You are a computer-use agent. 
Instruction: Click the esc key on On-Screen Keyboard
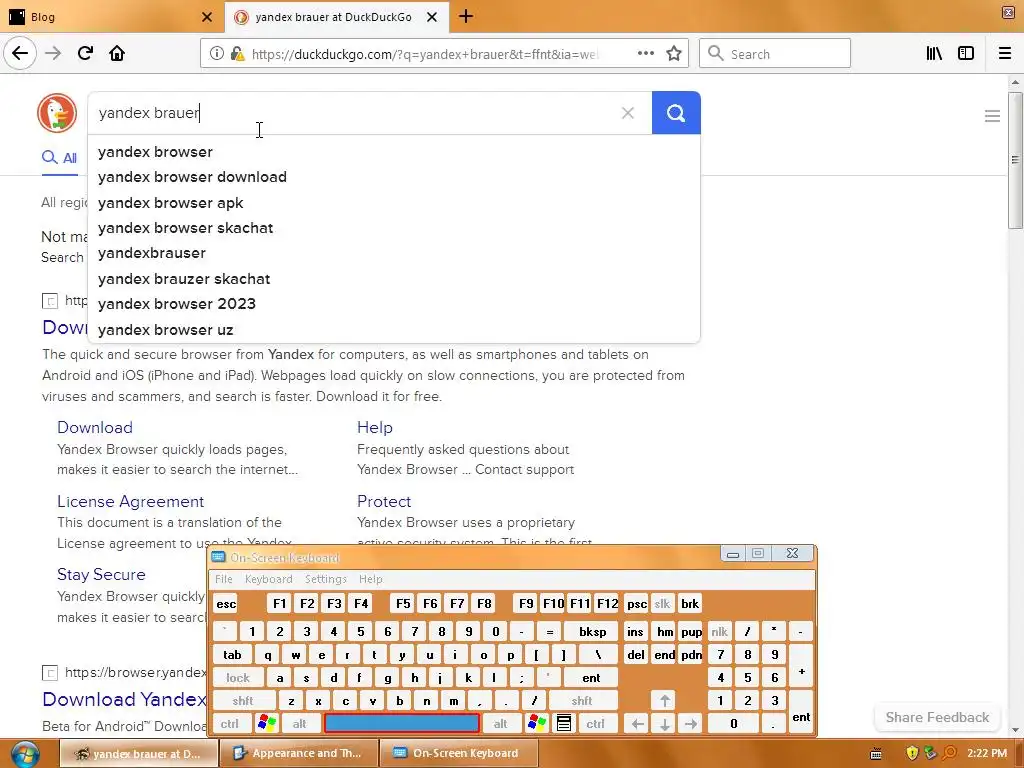click(226, 603)
